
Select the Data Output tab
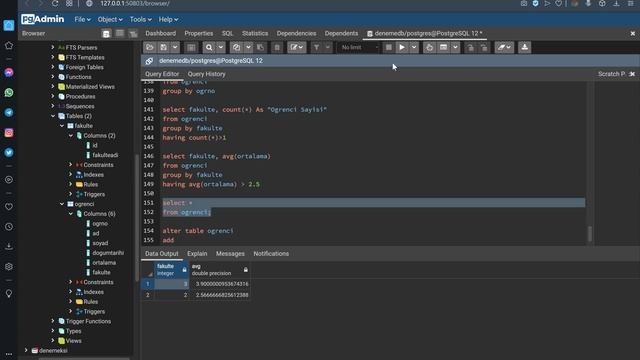click(162, 253)
